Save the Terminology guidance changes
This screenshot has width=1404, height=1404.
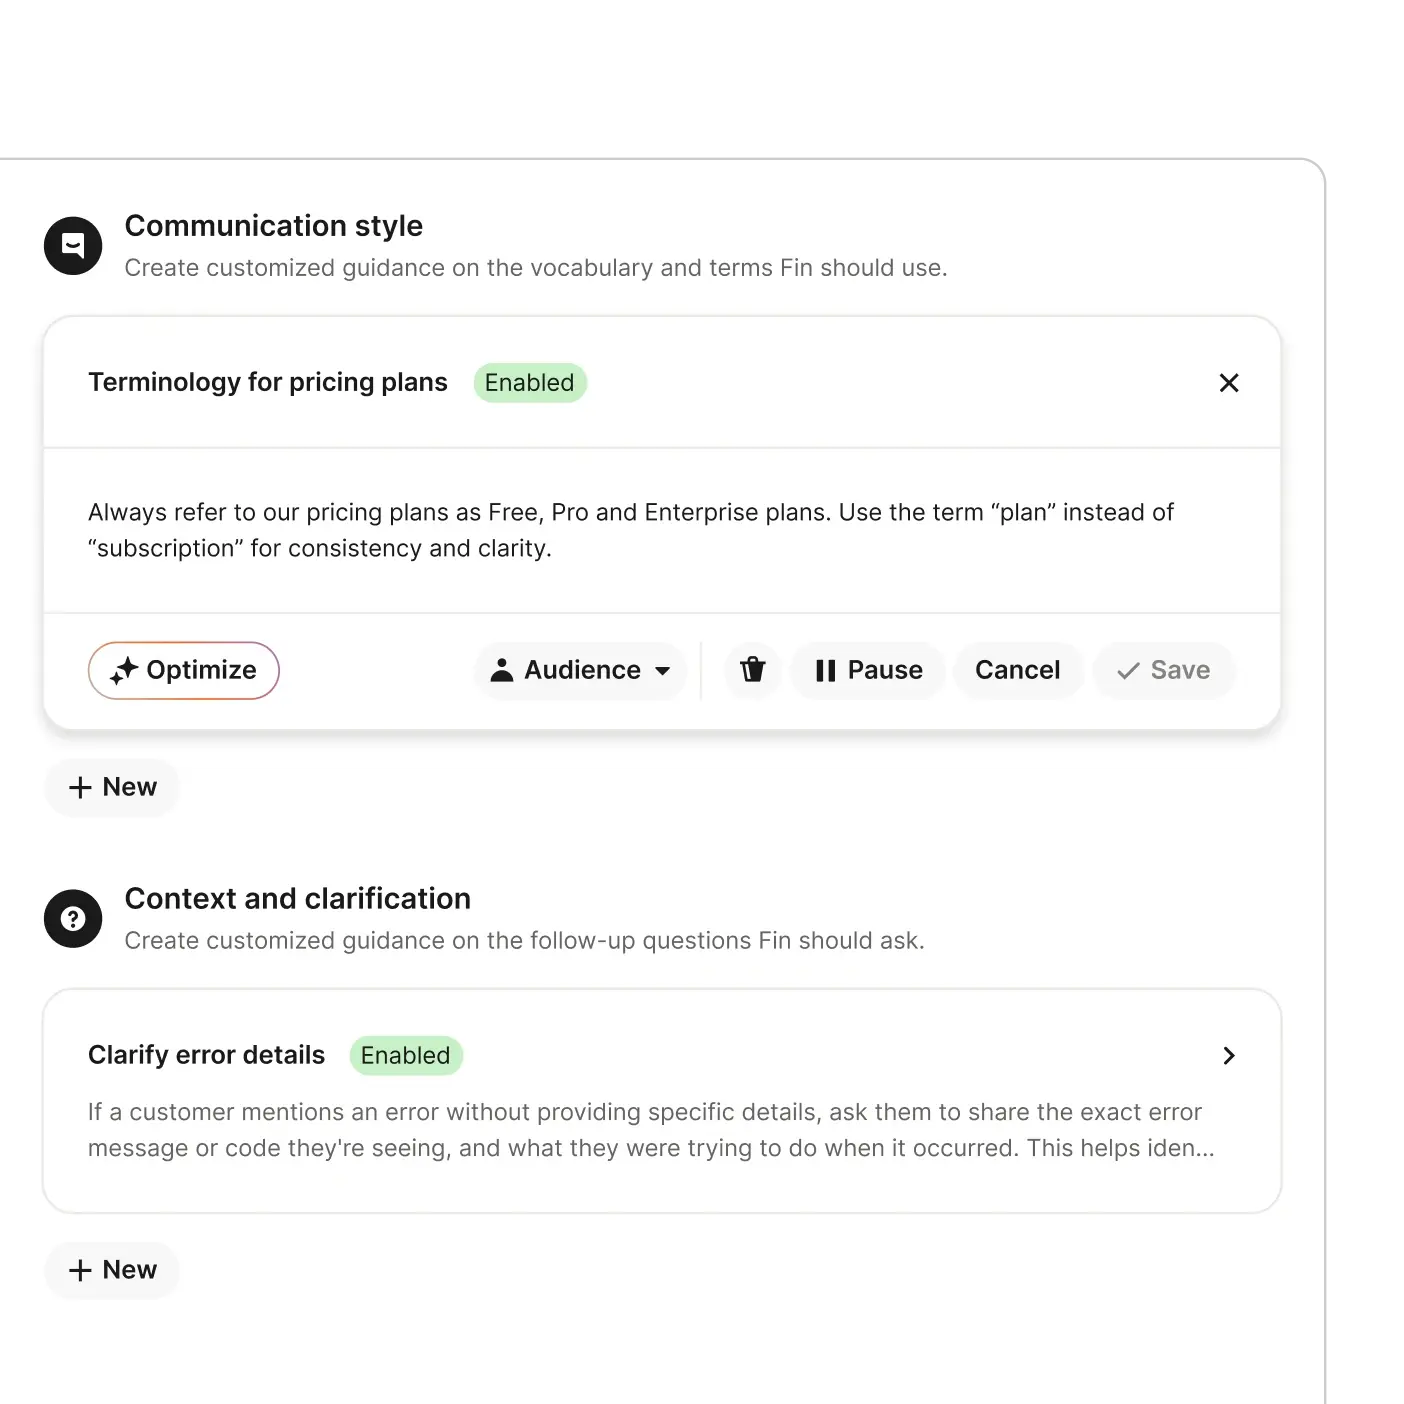click(1163, 670)
